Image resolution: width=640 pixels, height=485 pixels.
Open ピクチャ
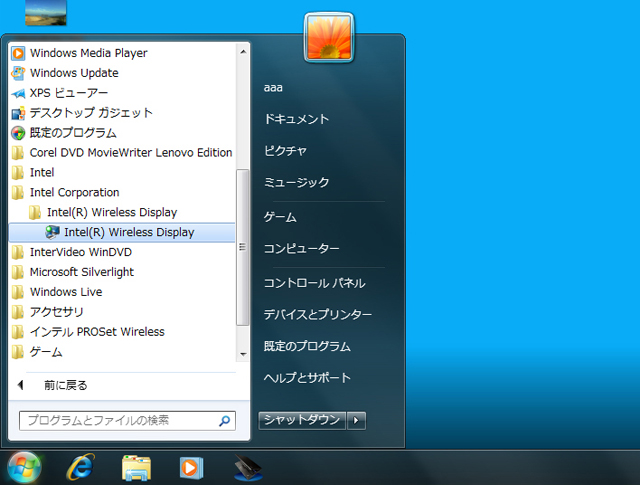tap(285, 151)
